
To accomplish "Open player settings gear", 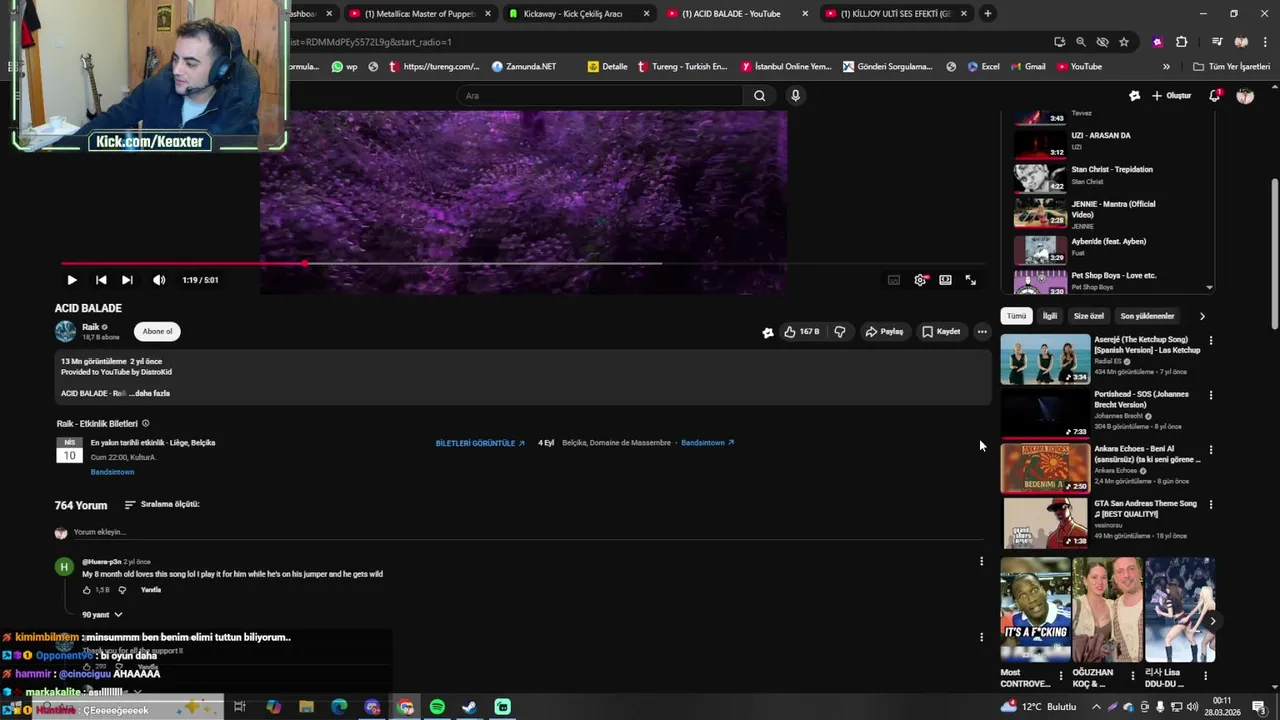I will pyautogui.click(x=920, y=280).
